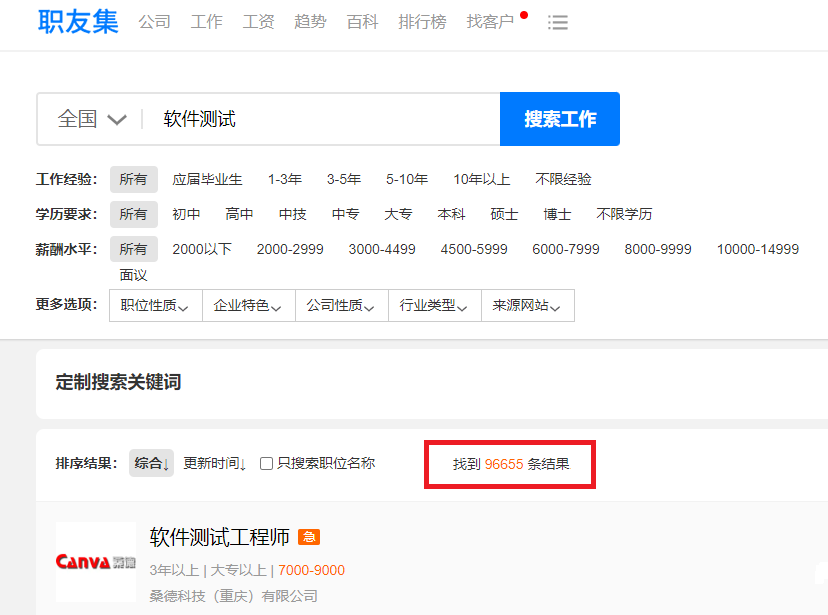The width and height of the screenshot is (828, 615).
Task: Enable 只搜索职位名称 checkbox
Action: 267,464
